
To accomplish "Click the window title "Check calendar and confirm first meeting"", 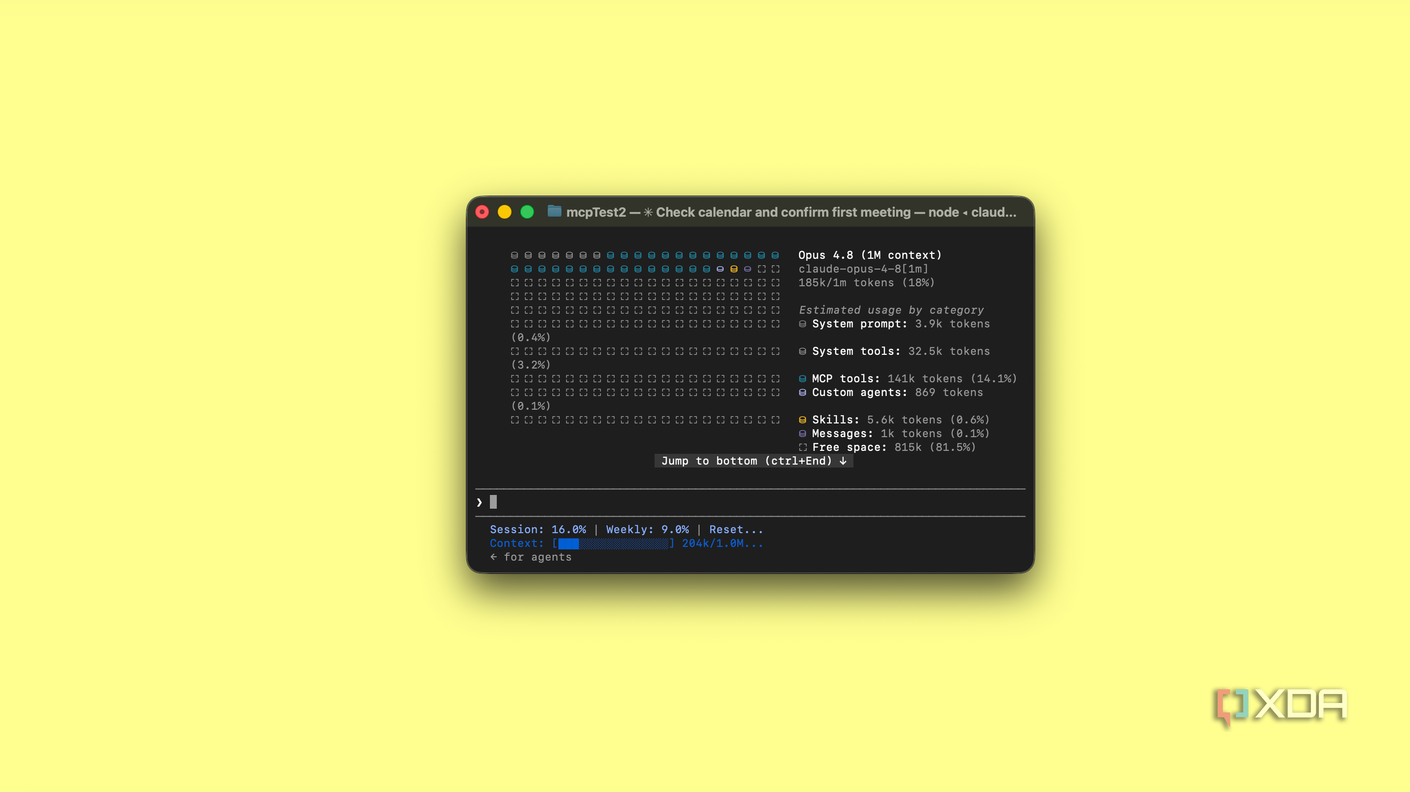I will pyautogui.click(x=783, y=212).
